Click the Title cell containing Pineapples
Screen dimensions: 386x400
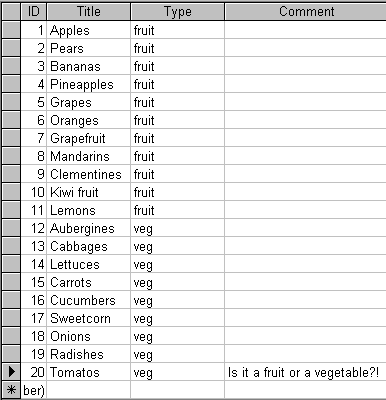click(89, 84)
